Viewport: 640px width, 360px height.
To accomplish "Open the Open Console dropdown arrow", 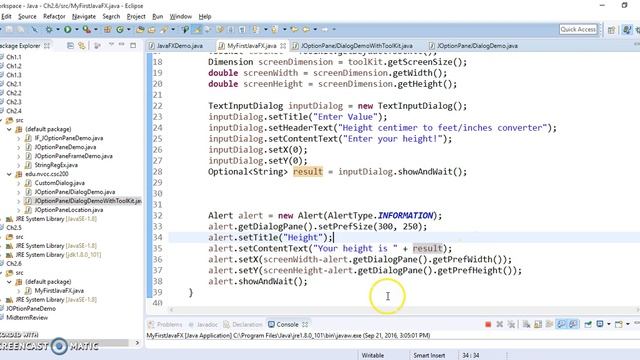I will click(x=628, y=324).
